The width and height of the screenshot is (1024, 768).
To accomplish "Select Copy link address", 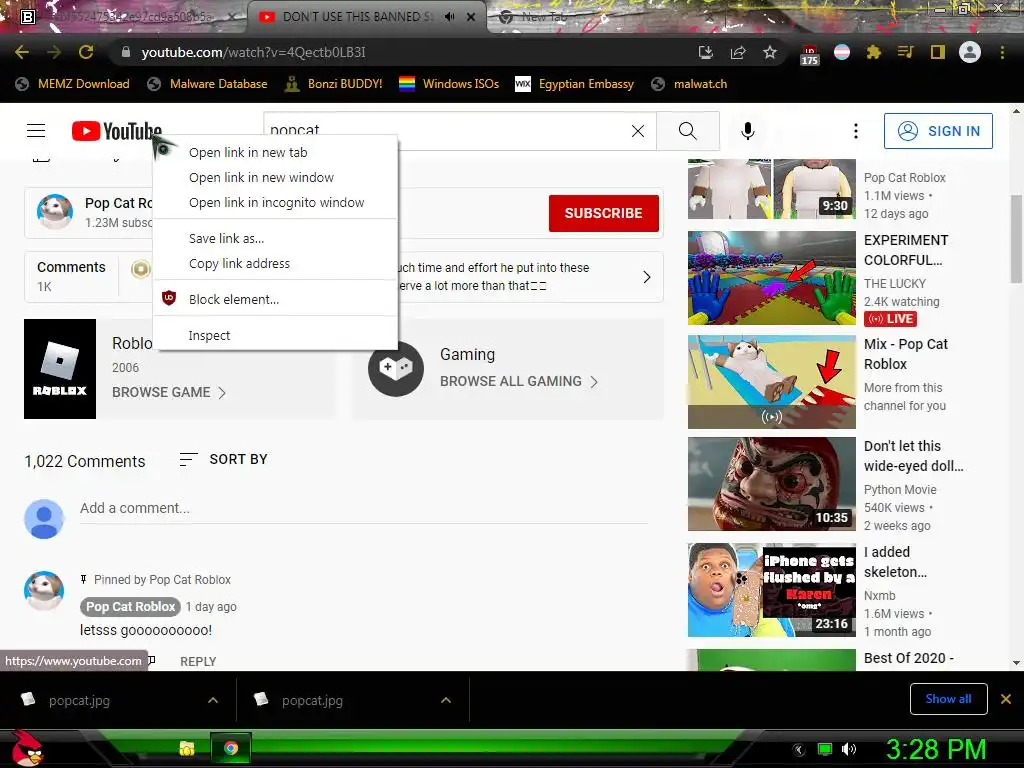I will pyautogui.click(x=275, y=263).
